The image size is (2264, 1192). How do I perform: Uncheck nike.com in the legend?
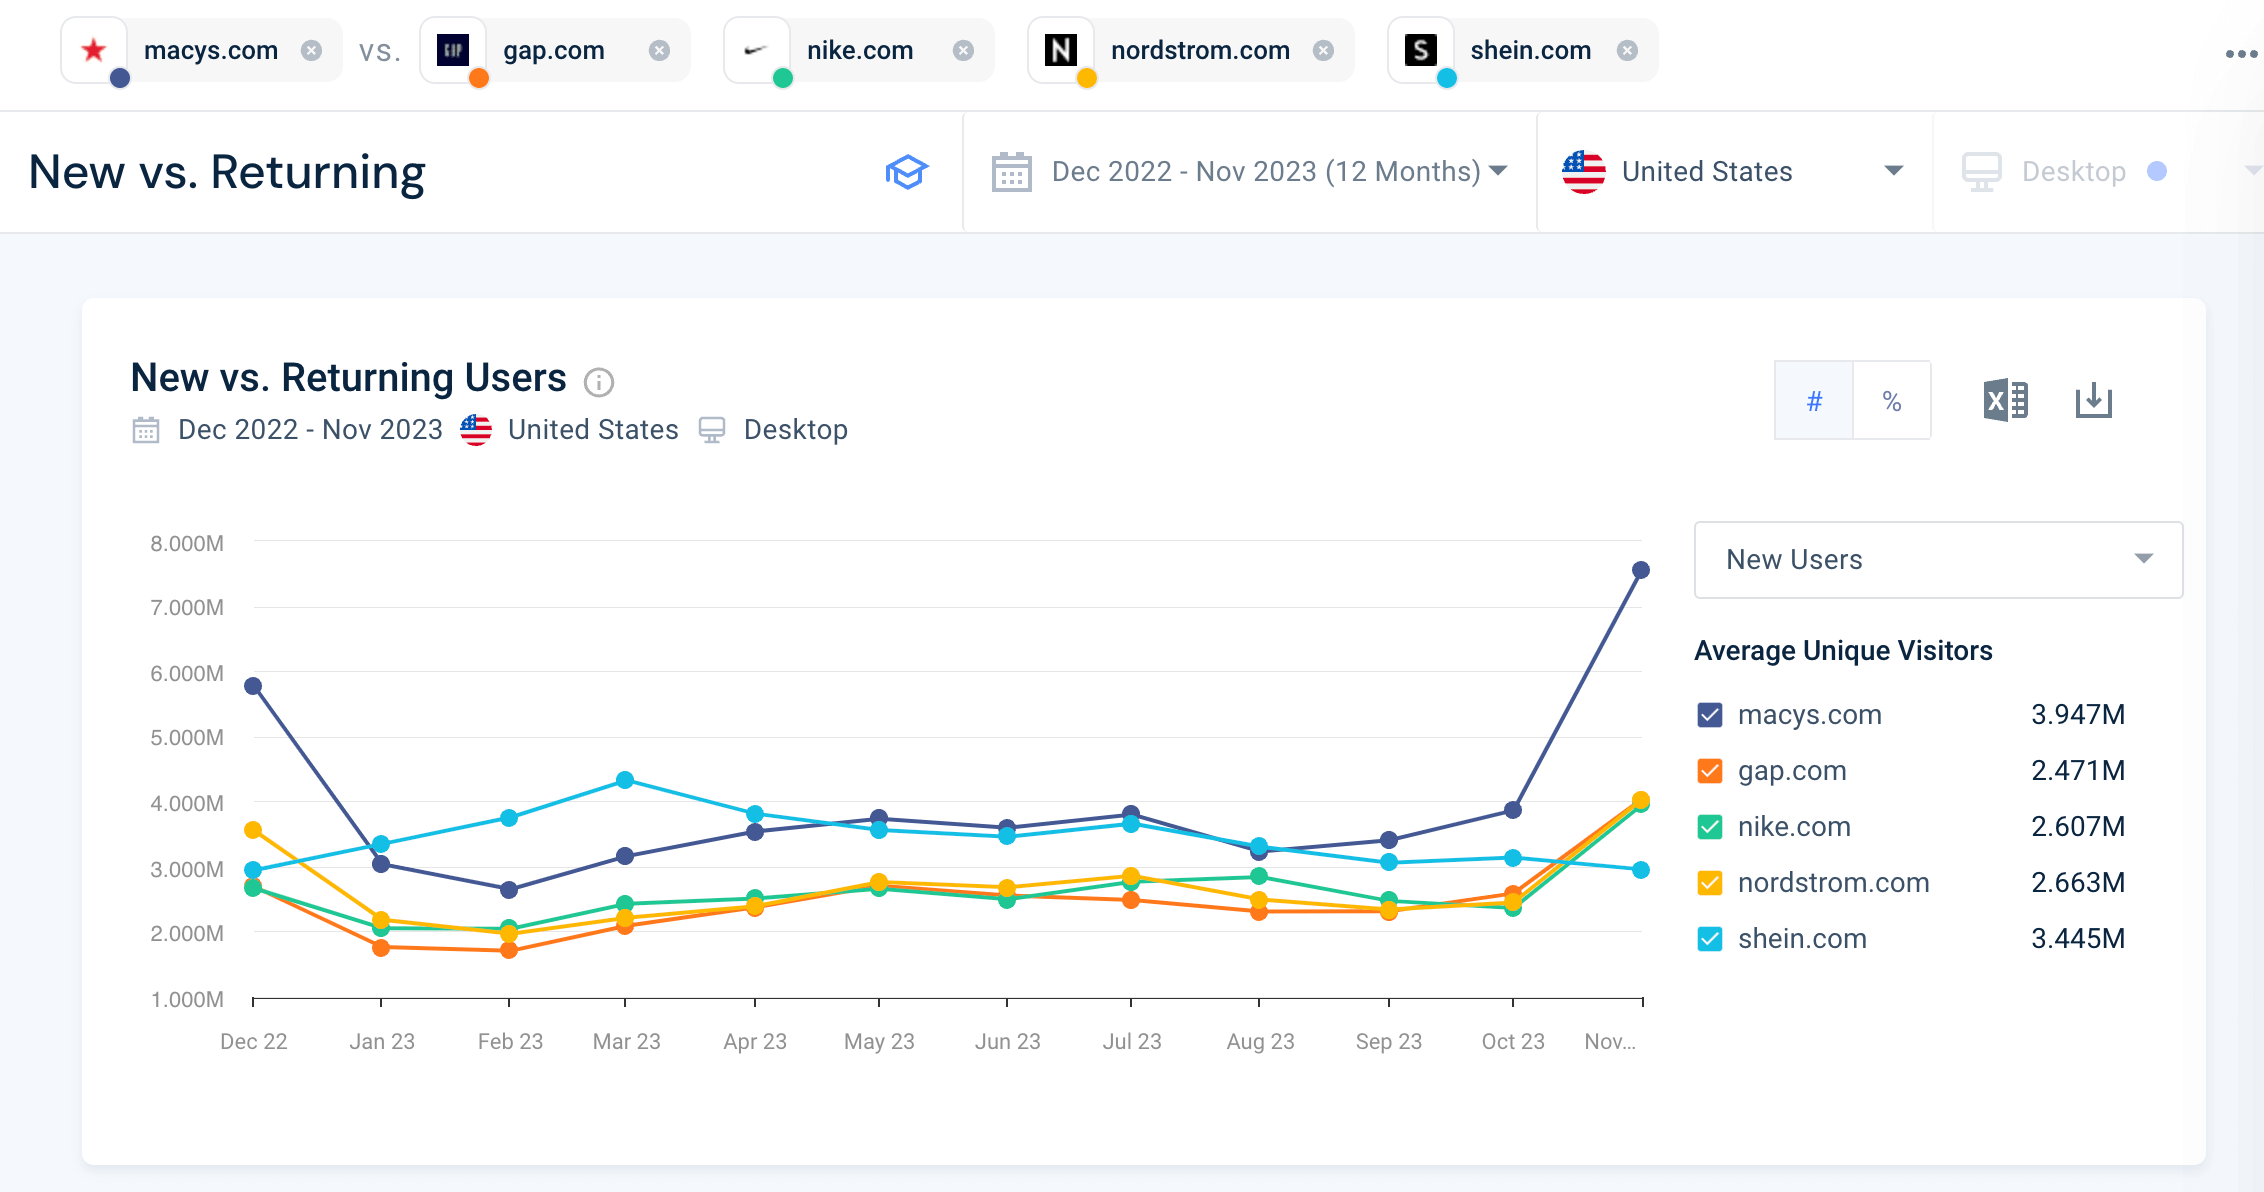tap(1710, 827)
